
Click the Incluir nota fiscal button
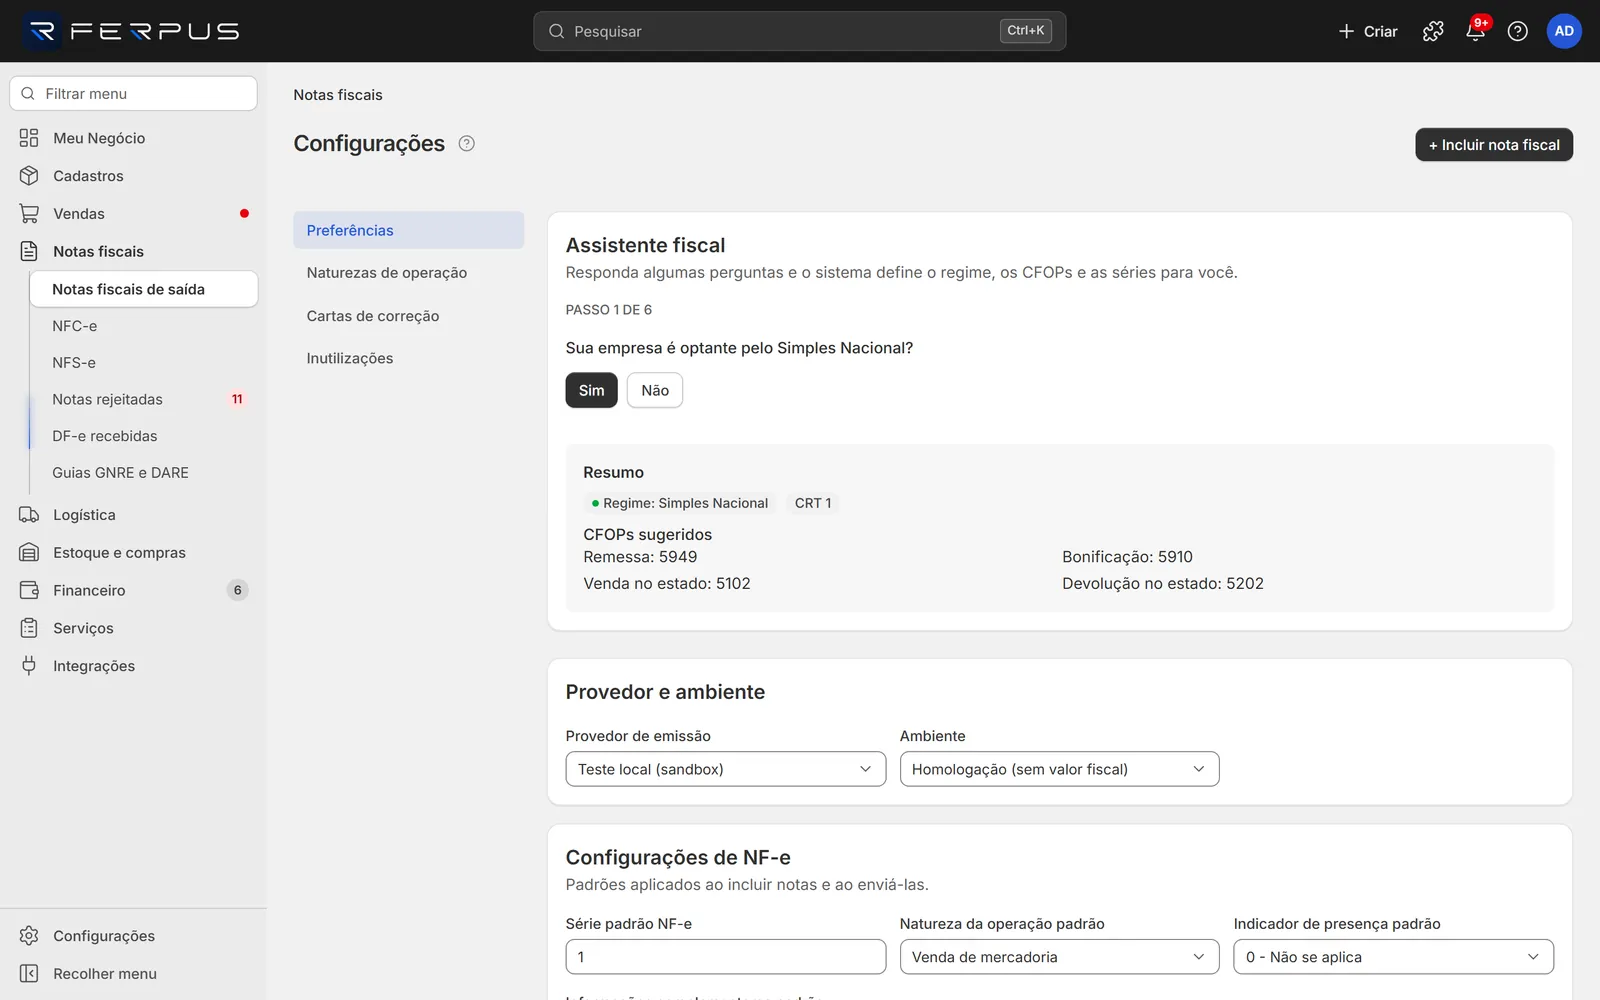1494,145
